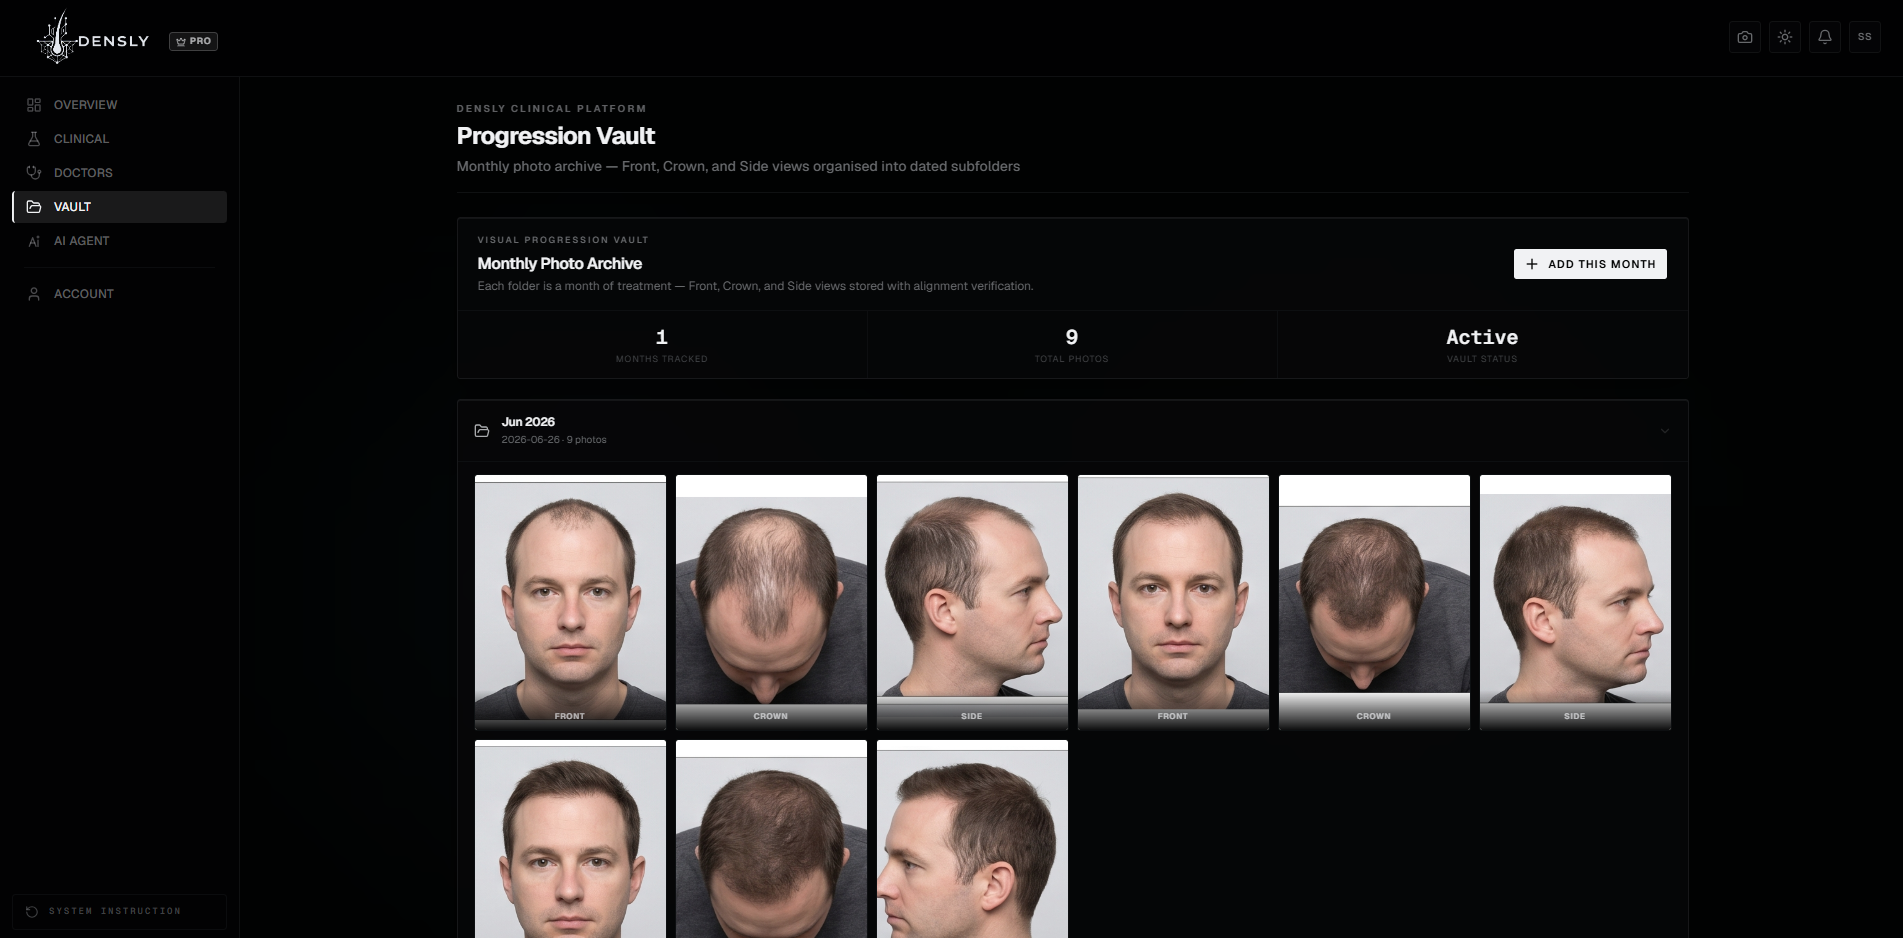
Task: Collapse the Jun 2026 folder chevron
Action: tap(1665, 431)
